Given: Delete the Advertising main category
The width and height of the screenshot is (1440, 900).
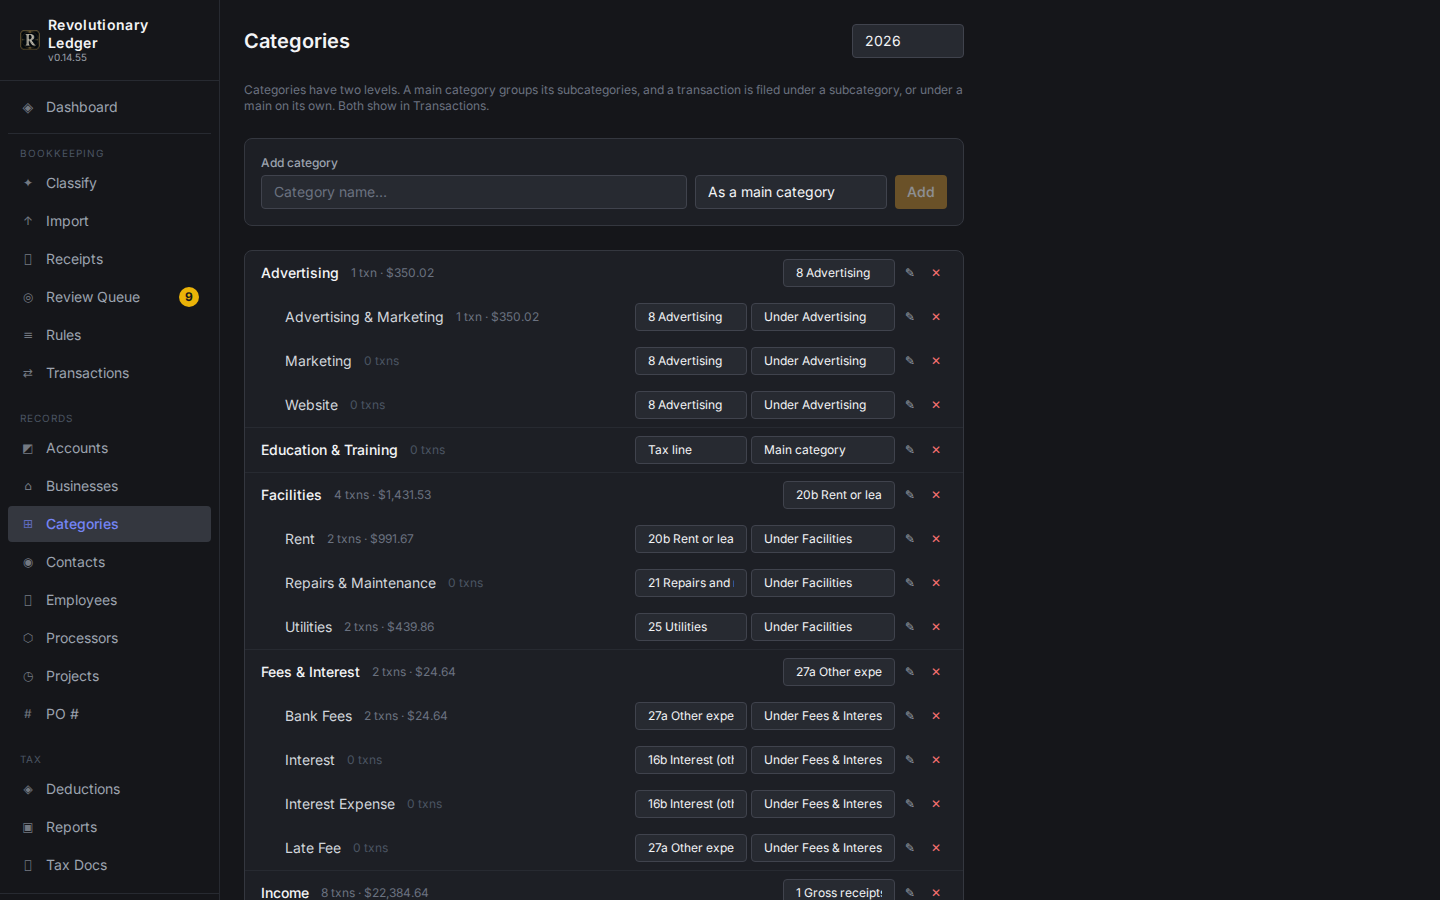Looking at the screenshot, I should click(x=936, y=273).
